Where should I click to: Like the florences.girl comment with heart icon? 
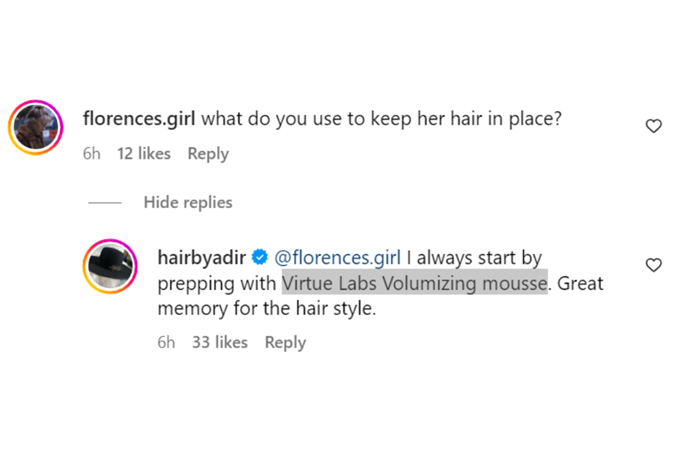653,126
